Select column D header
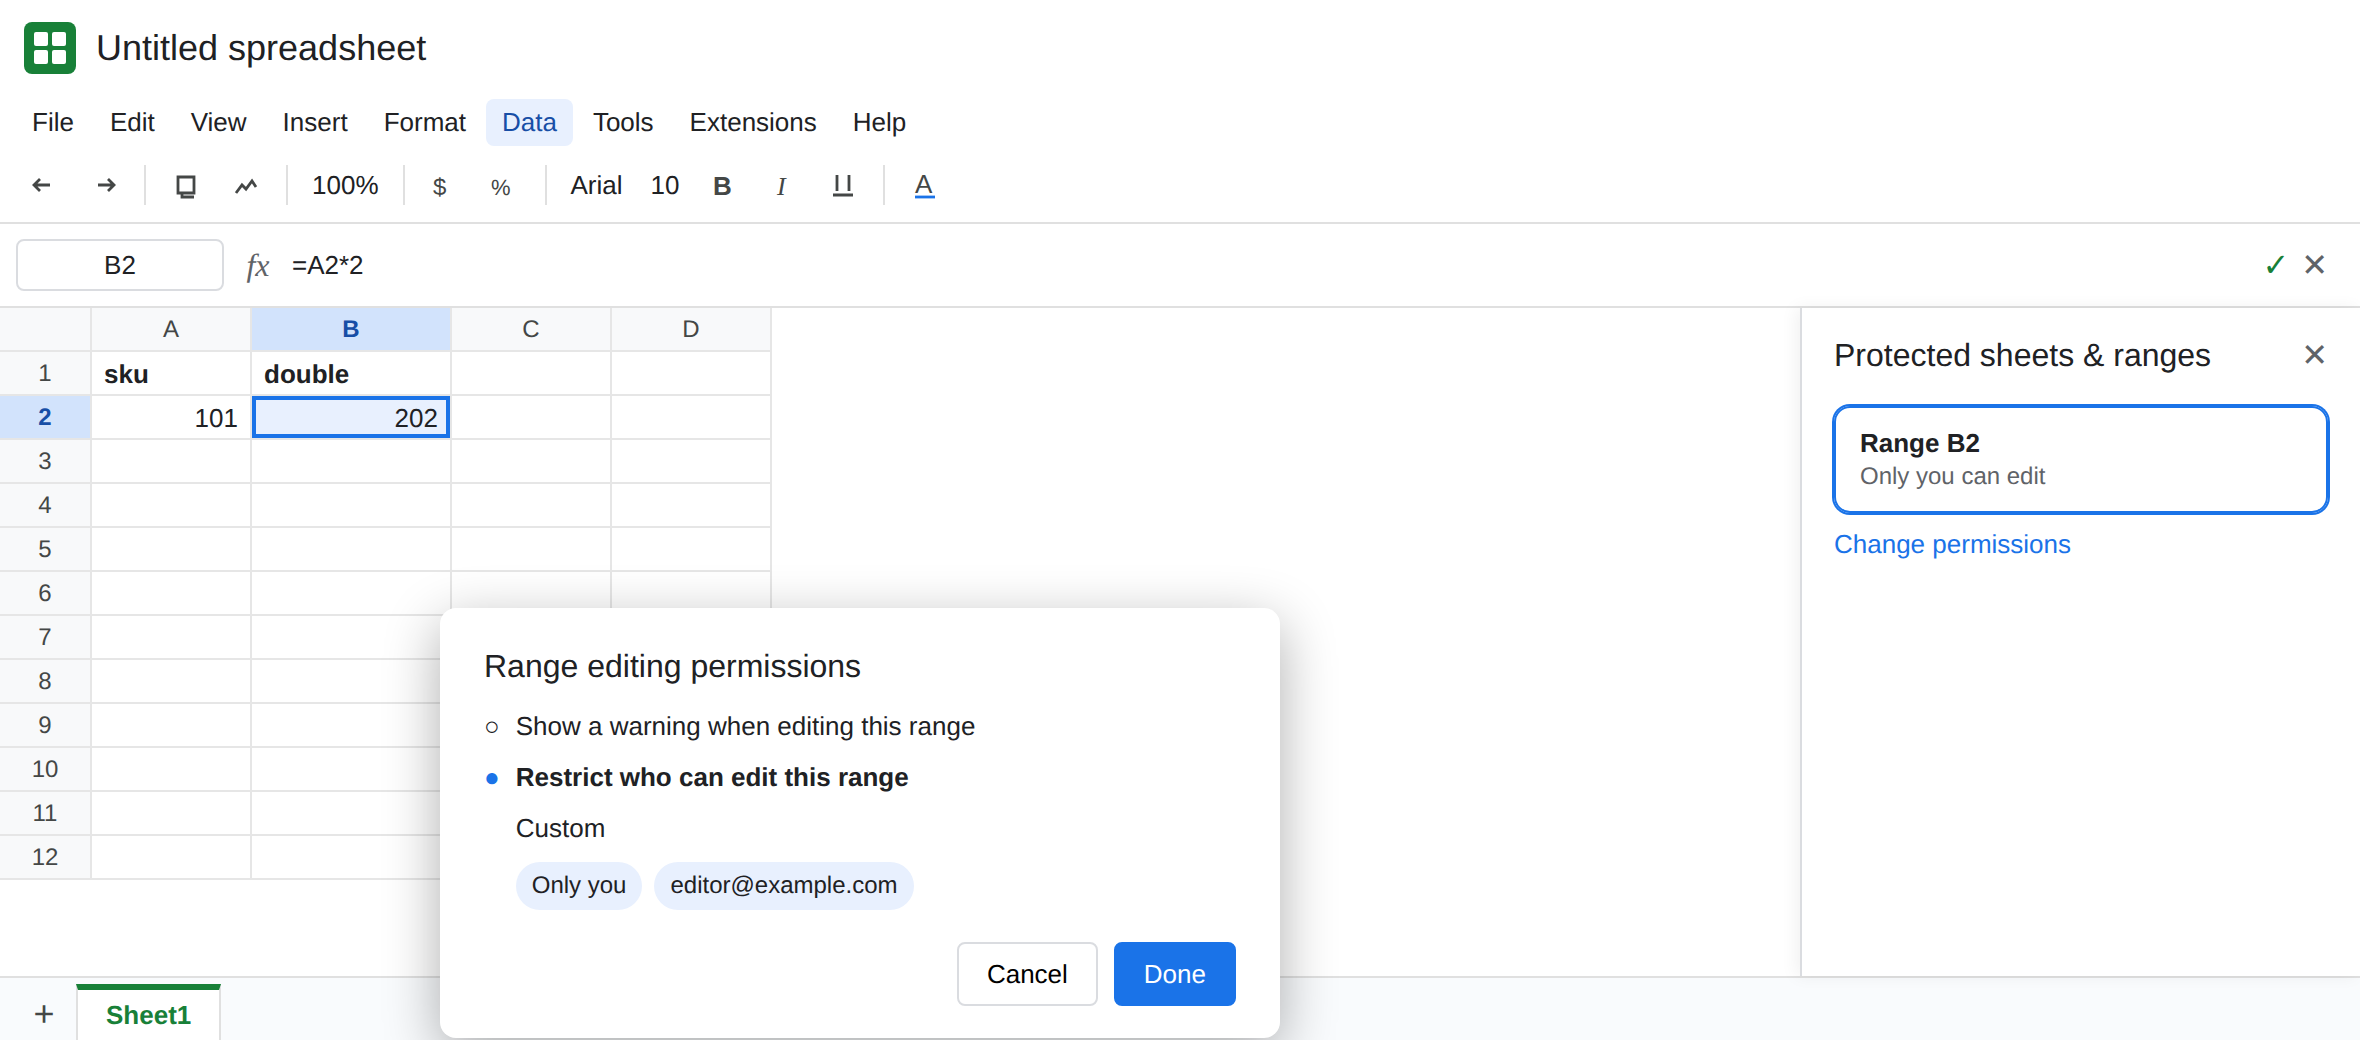2360x1040 pixels. coord(691,329)
